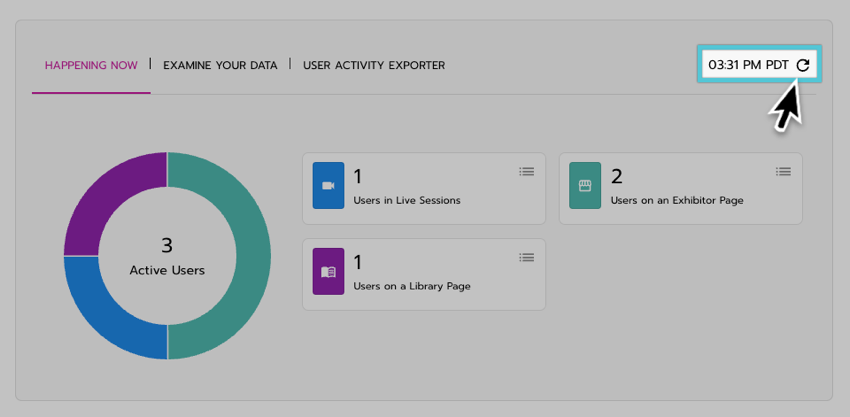The height and width of the screenshot is (417, 850).
Task: Click the count 1 on the Live Sessions card
Action: point(358,177)
